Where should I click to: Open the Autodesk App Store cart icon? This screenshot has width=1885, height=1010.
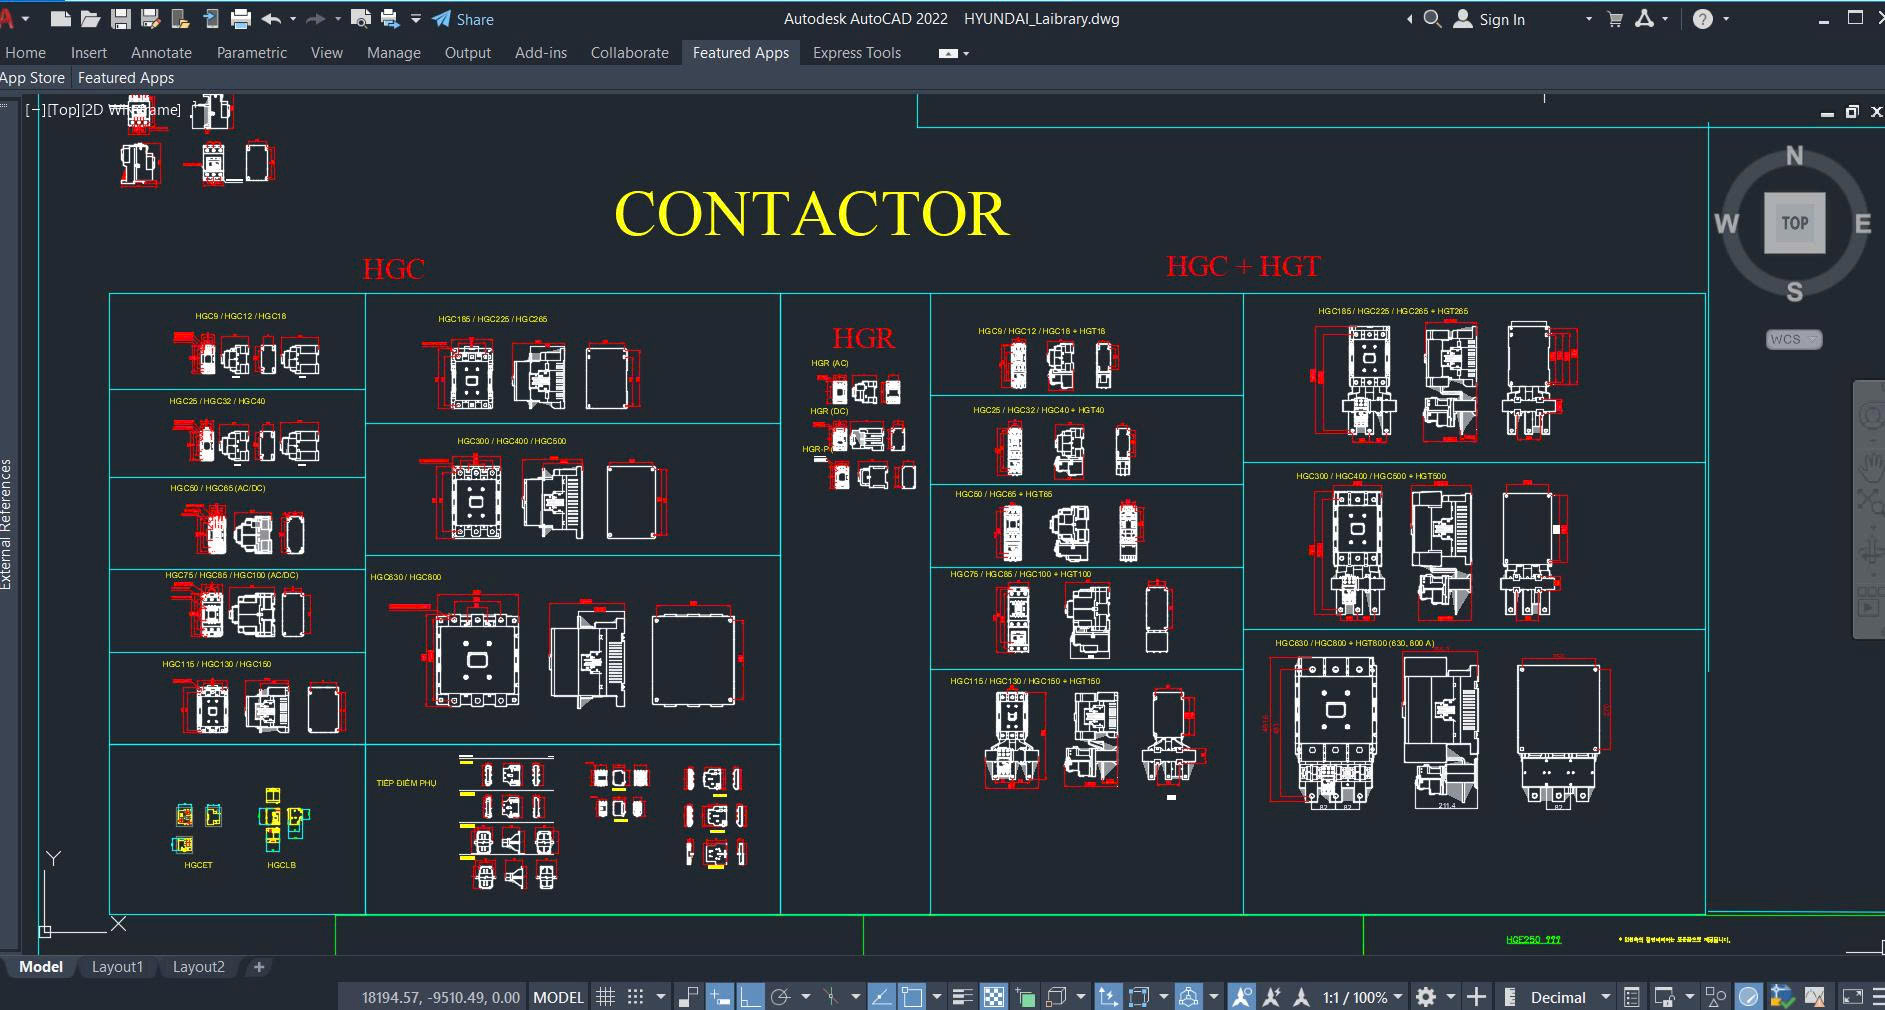click(x=1614, y=19)
